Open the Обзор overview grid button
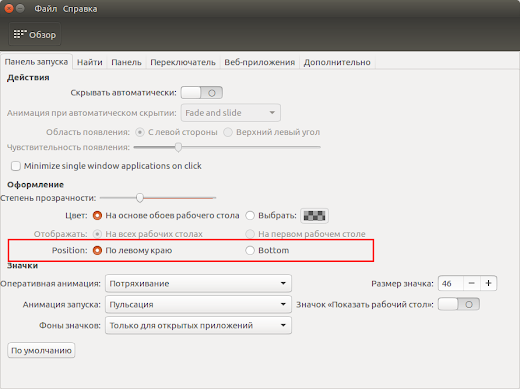The height and width of the screenshot is (389, 520). tap(35, 34)
